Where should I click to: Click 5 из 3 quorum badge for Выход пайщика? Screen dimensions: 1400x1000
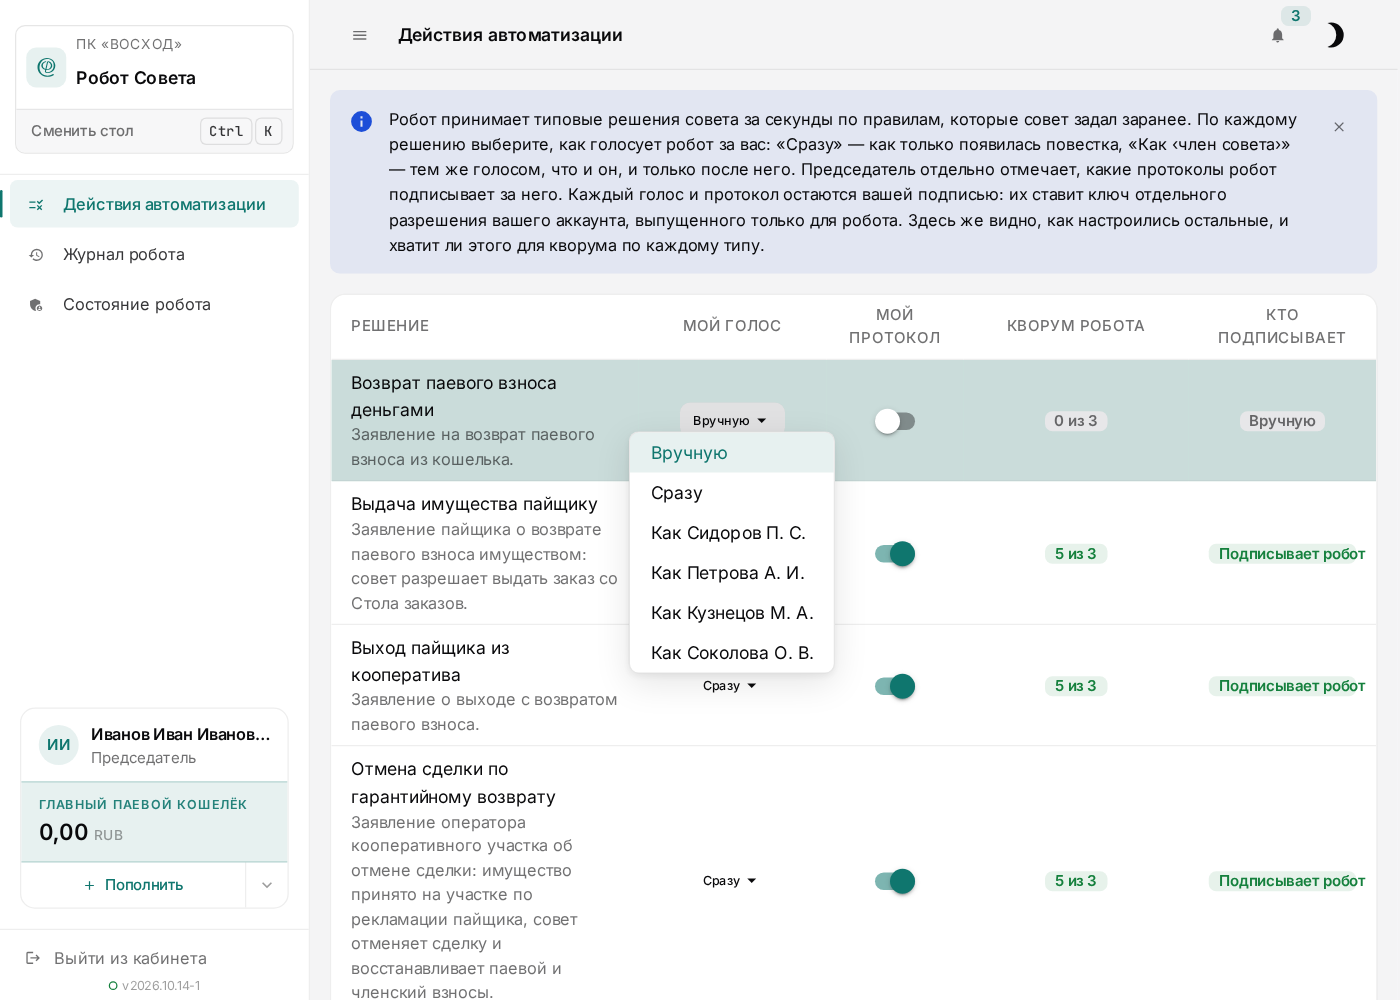(x=1076, y=686)
